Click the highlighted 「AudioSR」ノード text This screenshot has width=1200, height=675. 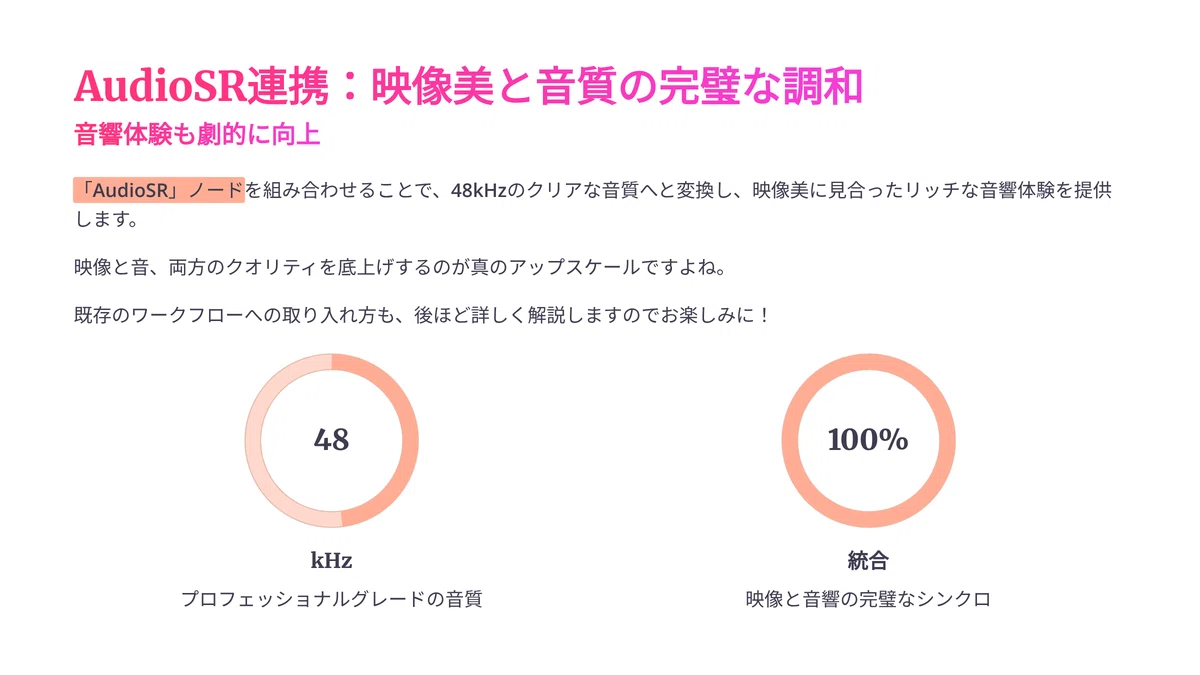(159, 190)
